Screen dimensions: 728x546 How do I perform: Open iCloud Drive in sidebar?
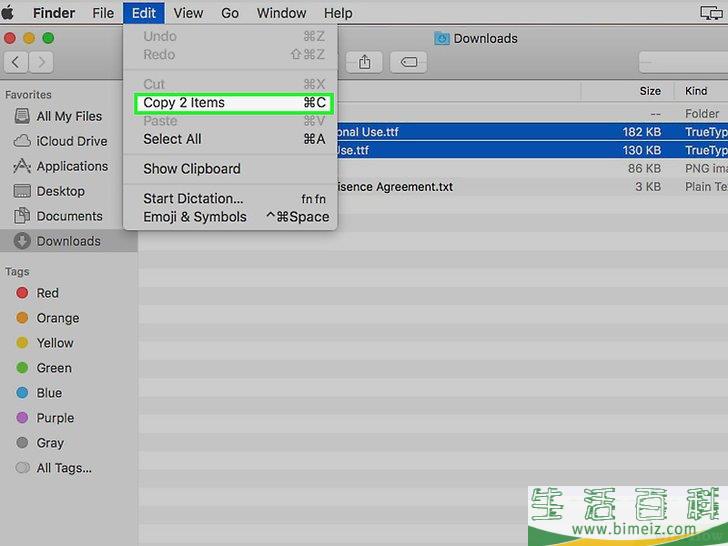click(71, 141)
